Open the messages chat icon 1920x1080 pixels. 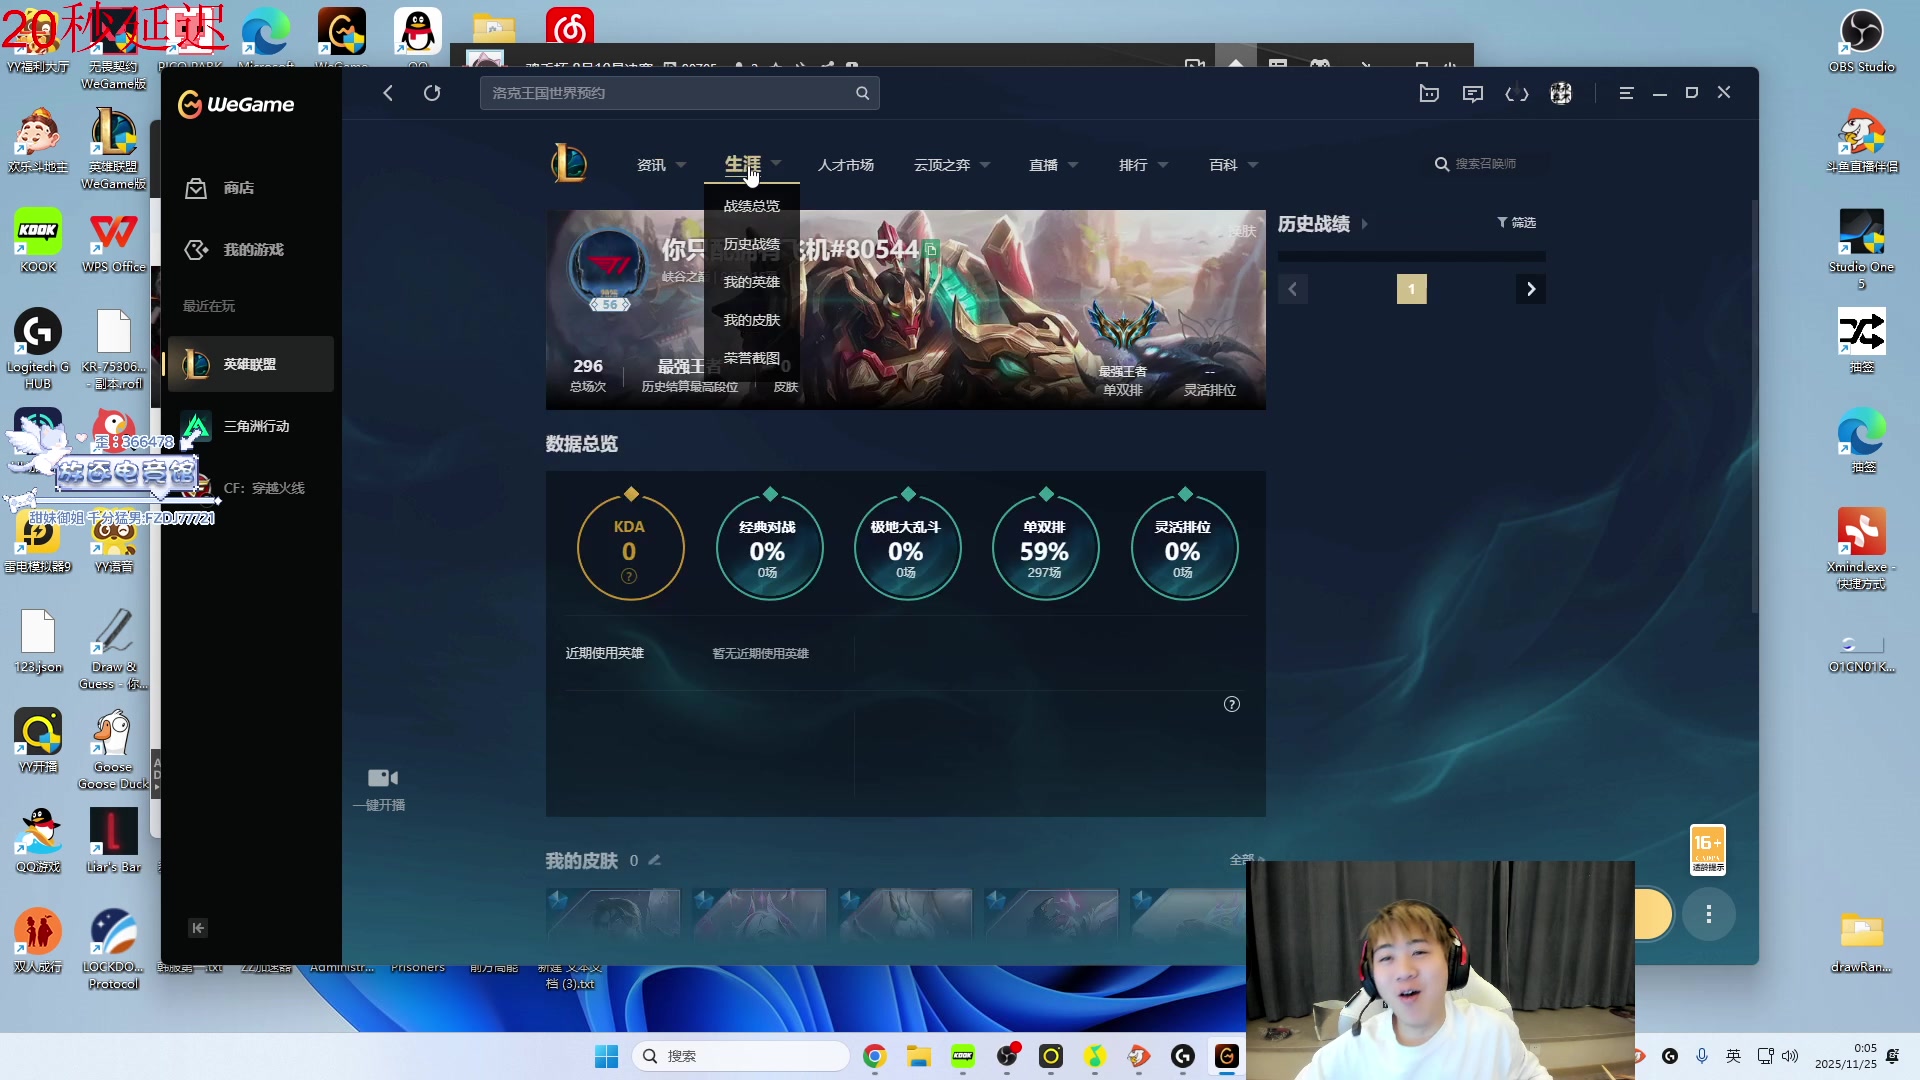click(x=1473, y=93)
